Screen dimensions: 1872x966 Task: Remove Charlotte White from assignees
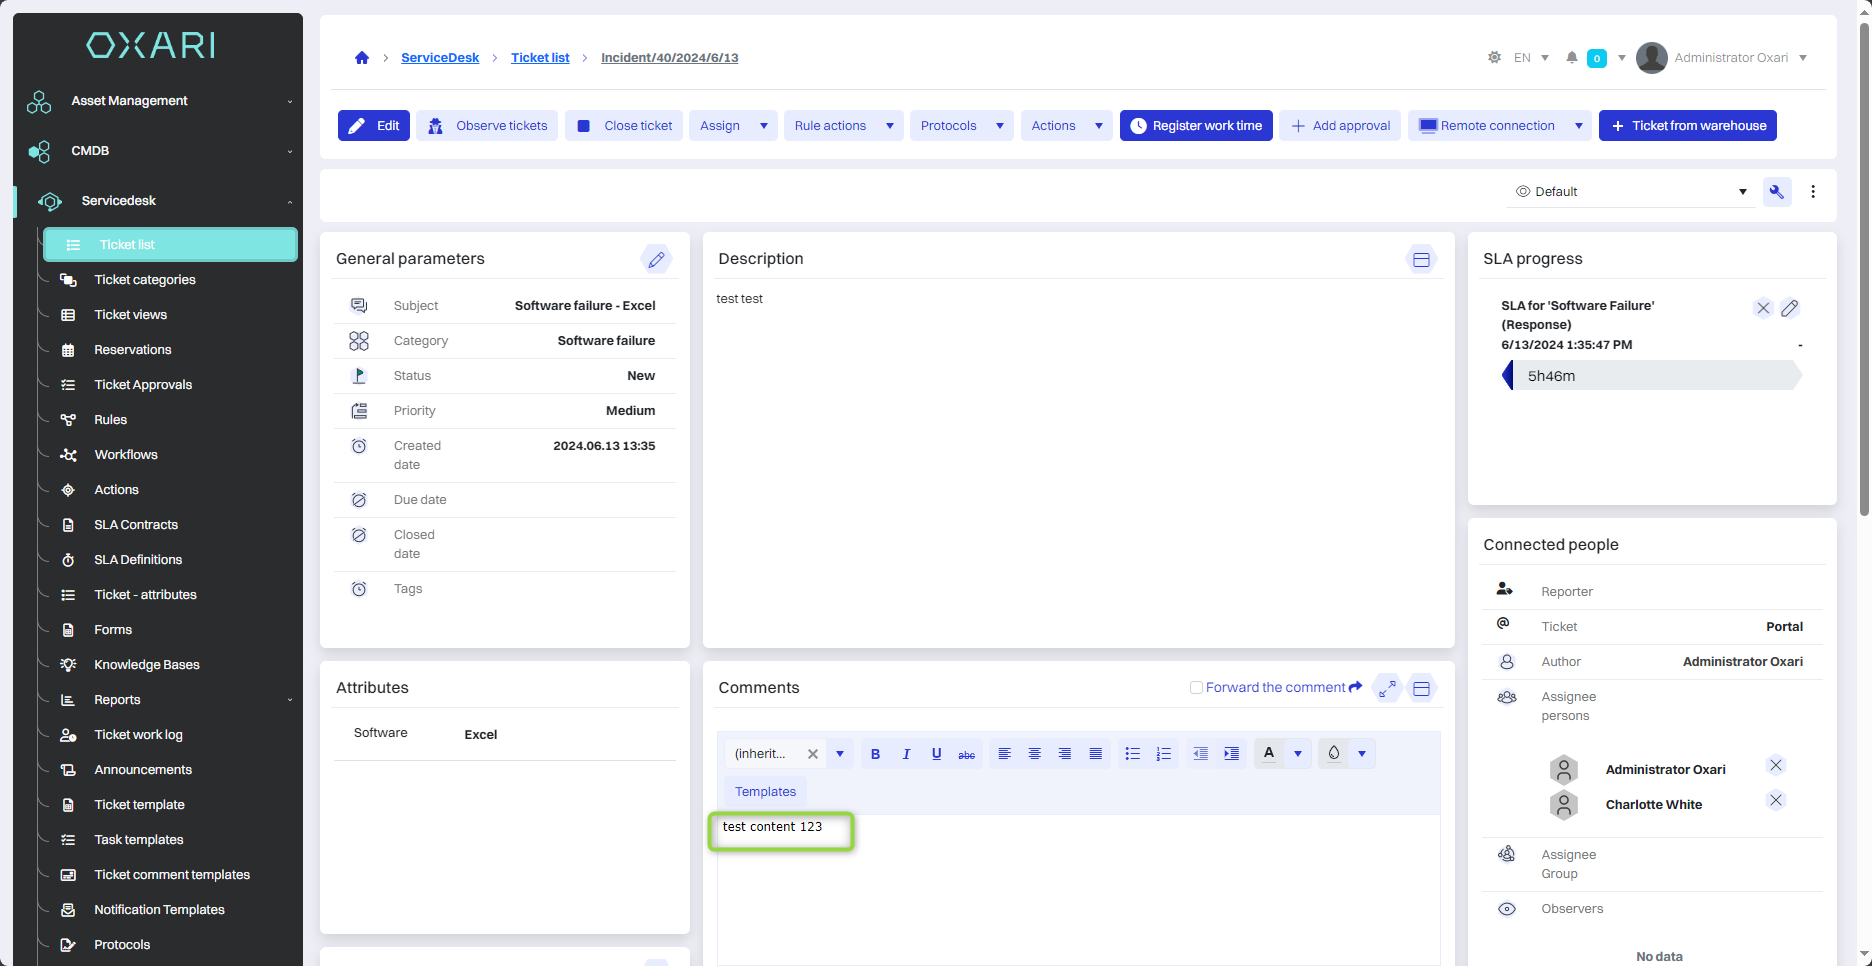(1775, 800)
